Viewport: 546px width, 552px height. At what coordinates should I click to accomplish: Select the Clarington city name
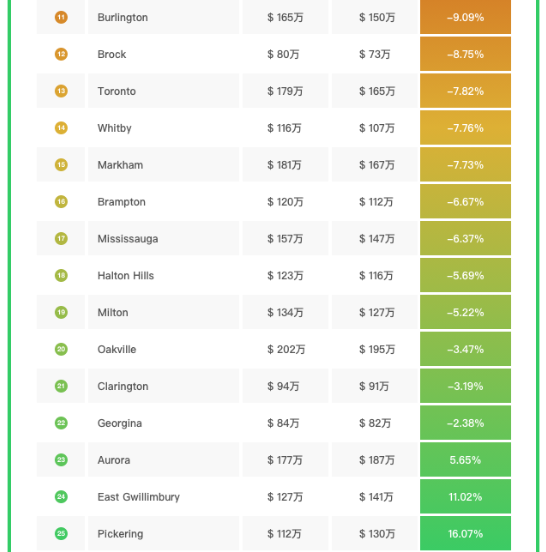(x=123, y=387)
